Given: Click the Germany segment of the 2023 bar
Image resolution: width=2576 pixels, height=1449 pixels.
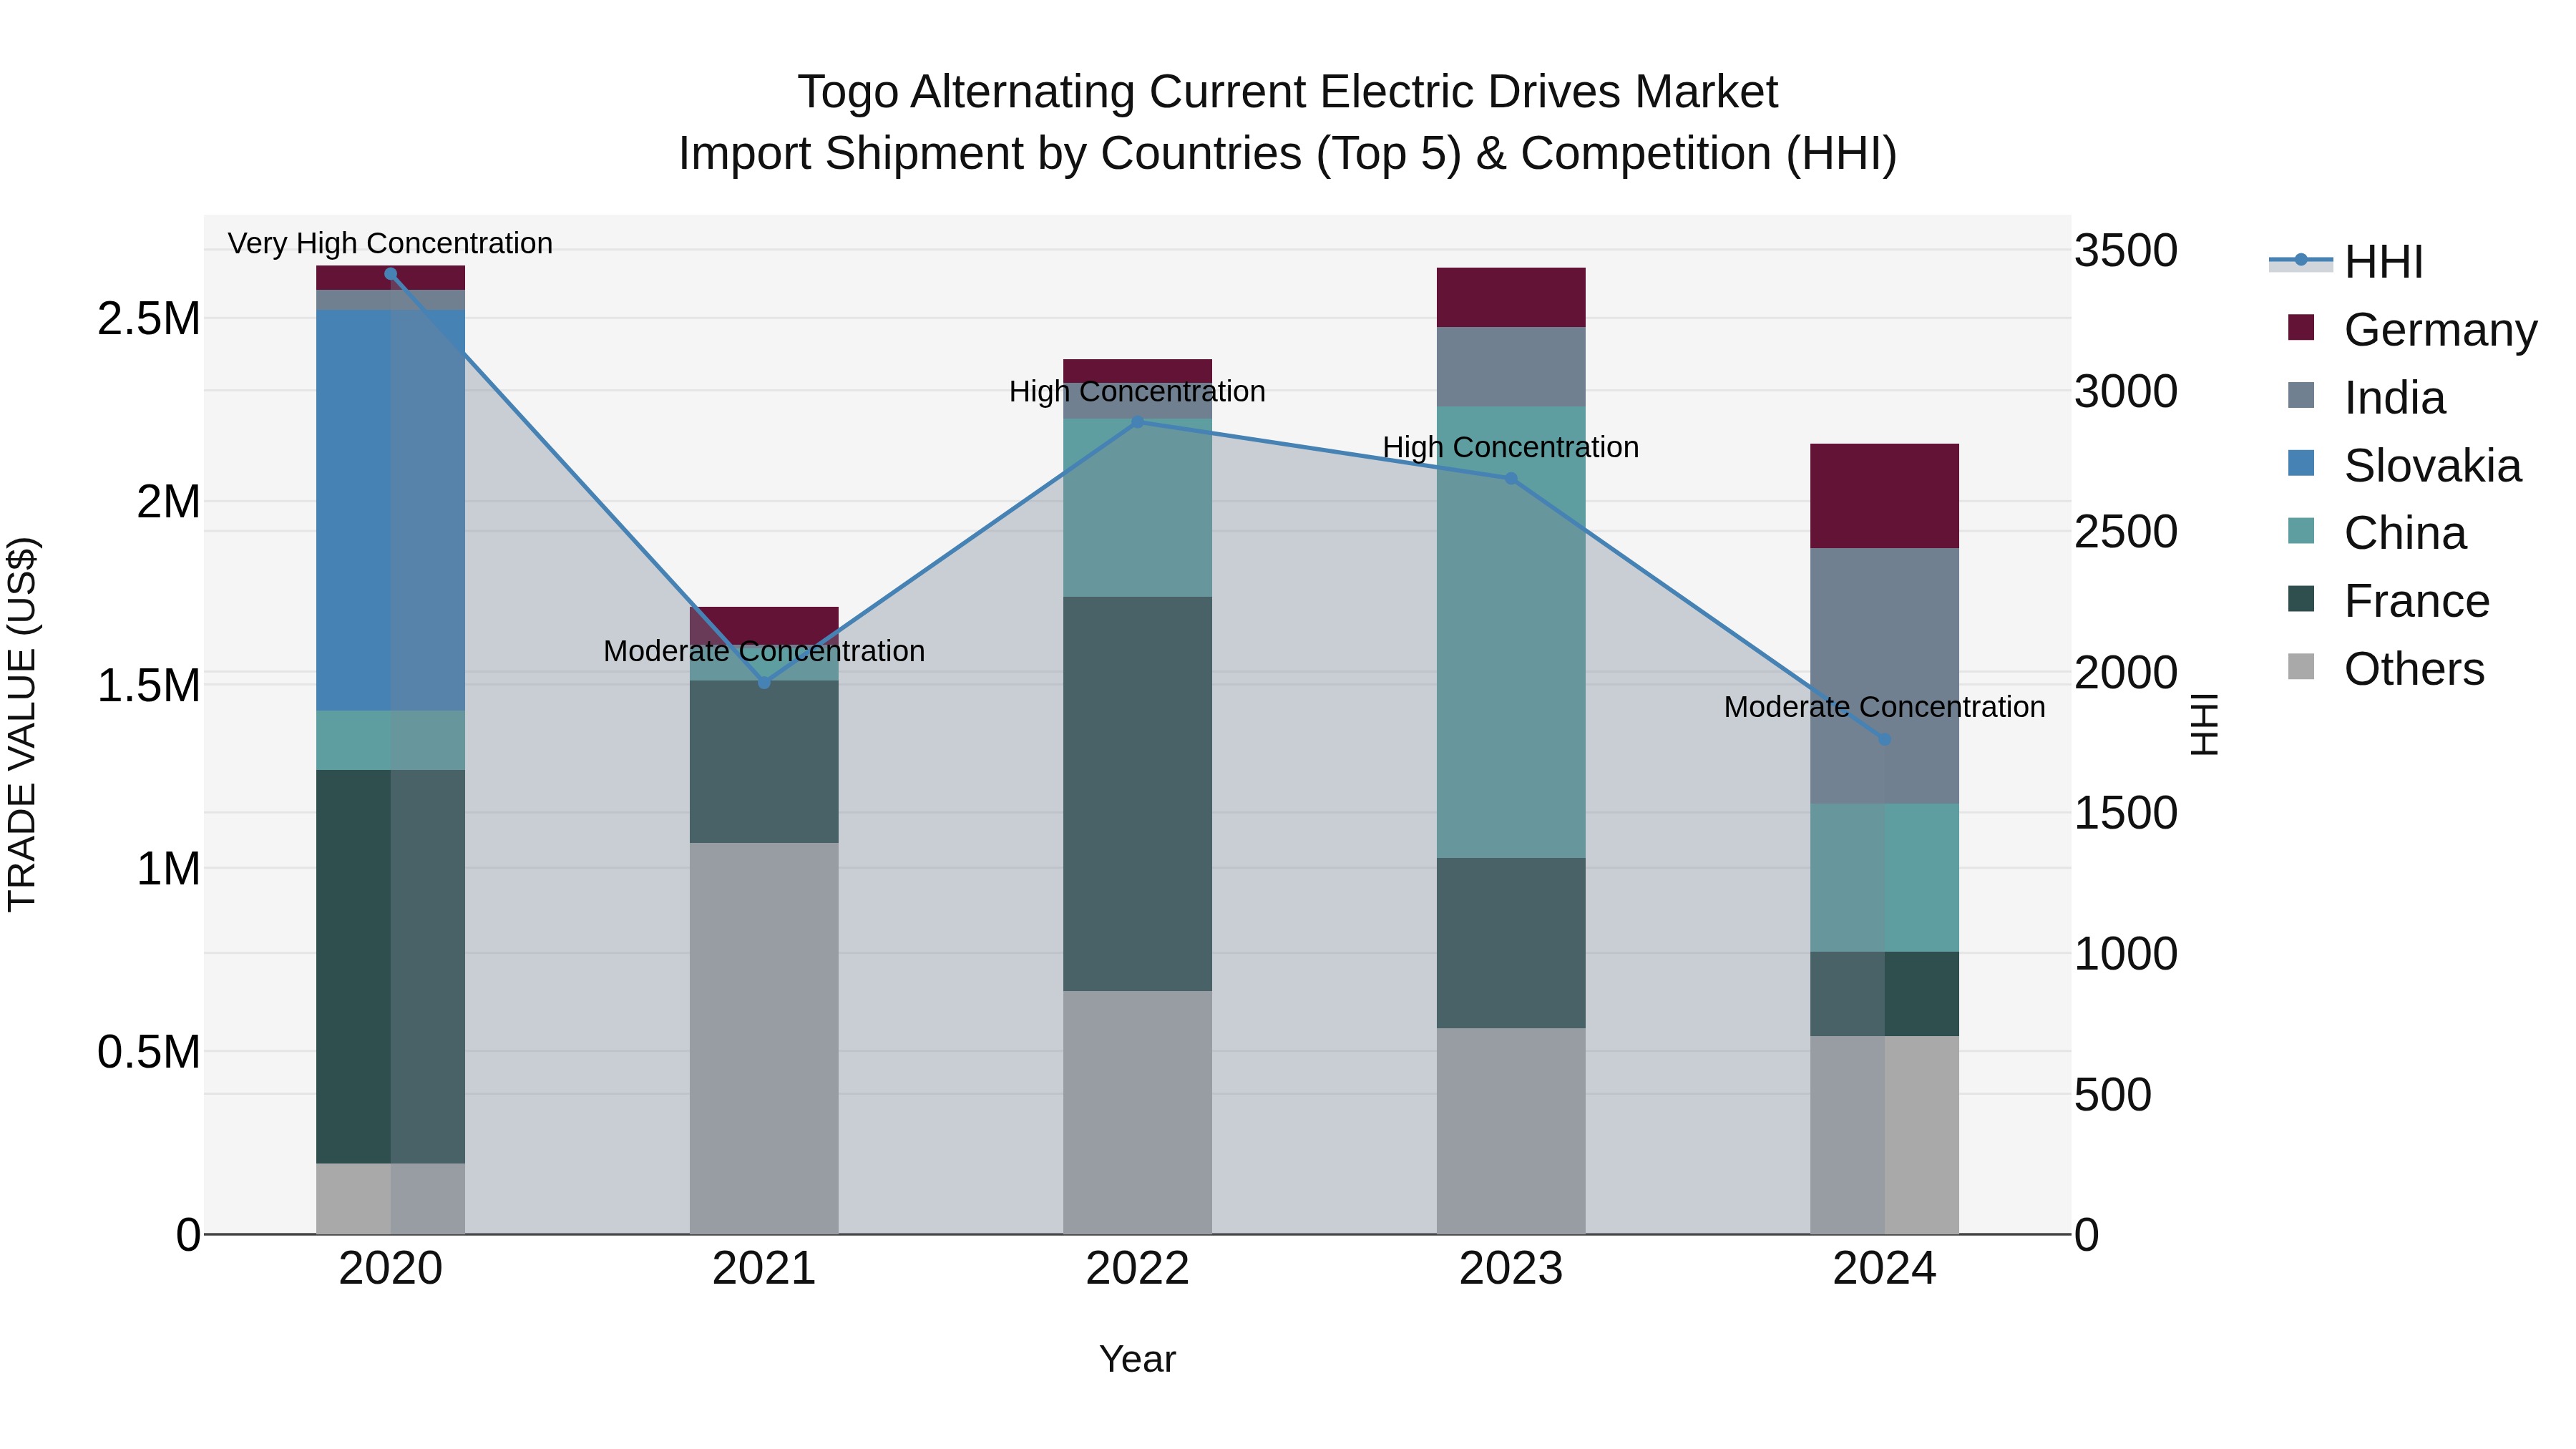Looking at the screenshot, I should coord(1511,297).
